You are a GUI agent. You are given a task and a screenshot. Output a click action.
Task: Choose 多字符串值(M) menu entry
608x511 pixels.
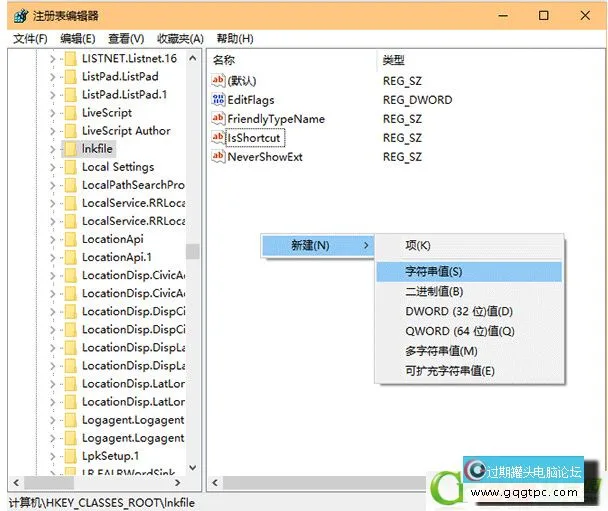click(x=469, y=351)
